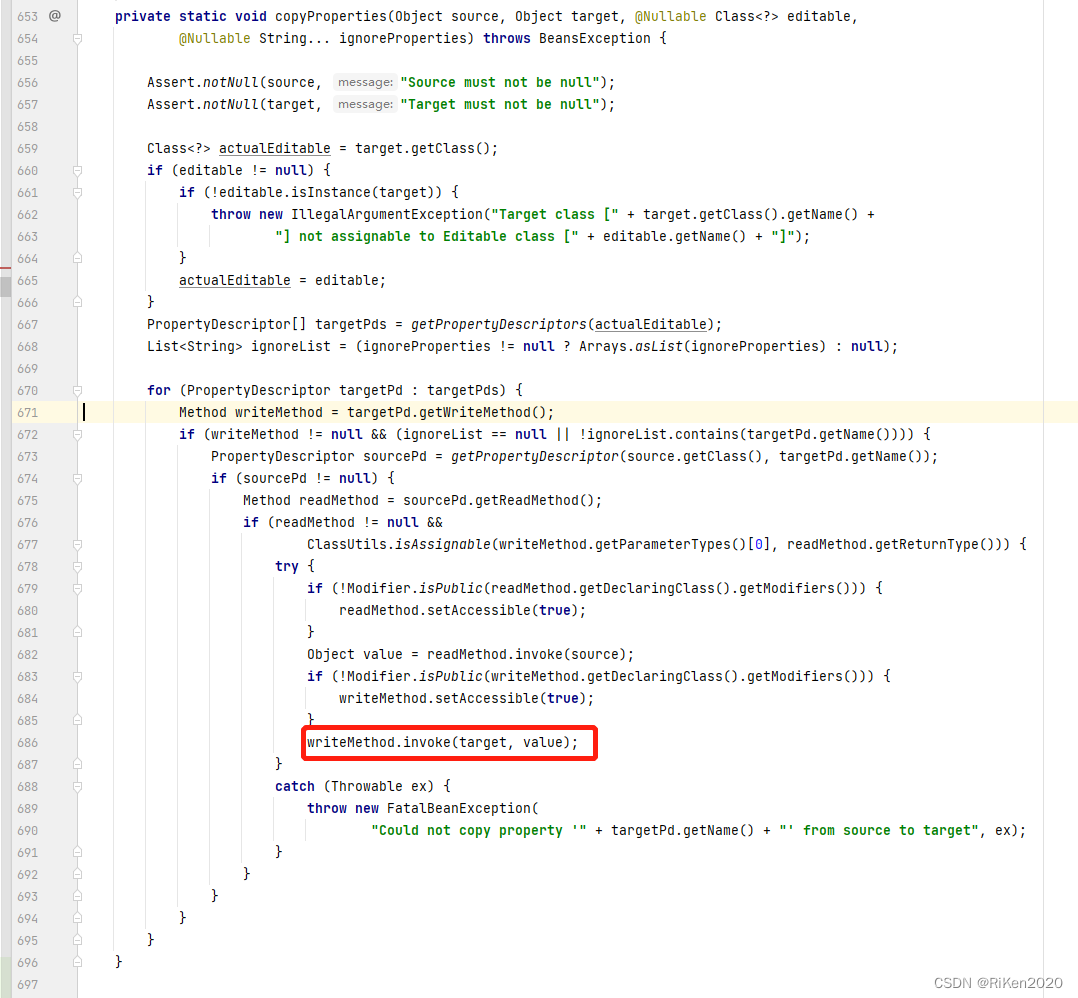1078x998 pixels.
Task: Click the highlighted writeMethod.invoke(target, value) statement
Action: click(448, 742)
